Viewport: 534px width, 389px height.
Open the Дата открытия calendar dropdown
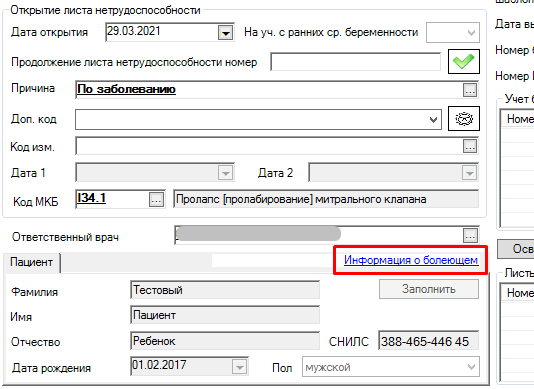pos(225,33)
